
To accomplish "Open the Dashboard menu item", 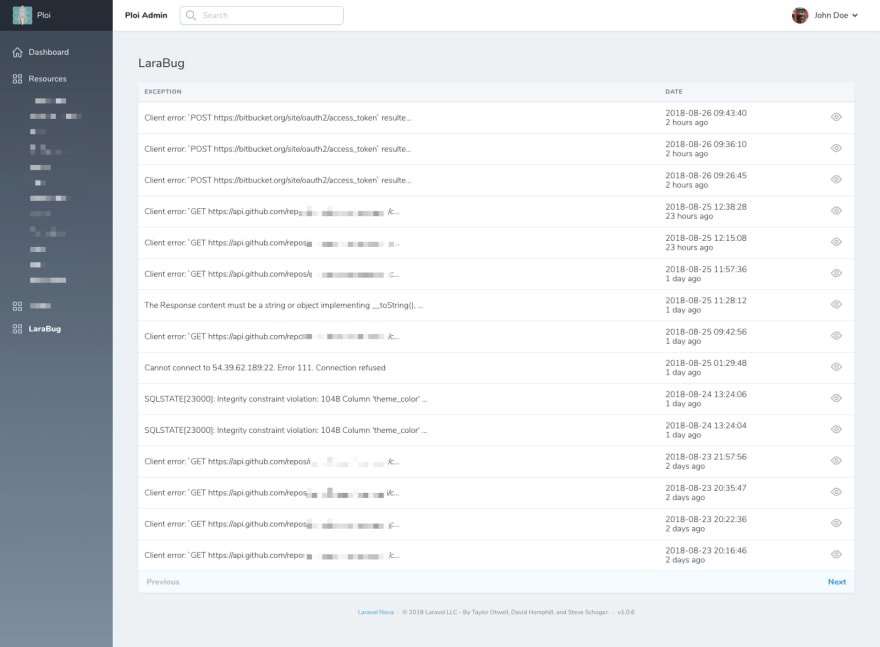I will tap(48, 52).
